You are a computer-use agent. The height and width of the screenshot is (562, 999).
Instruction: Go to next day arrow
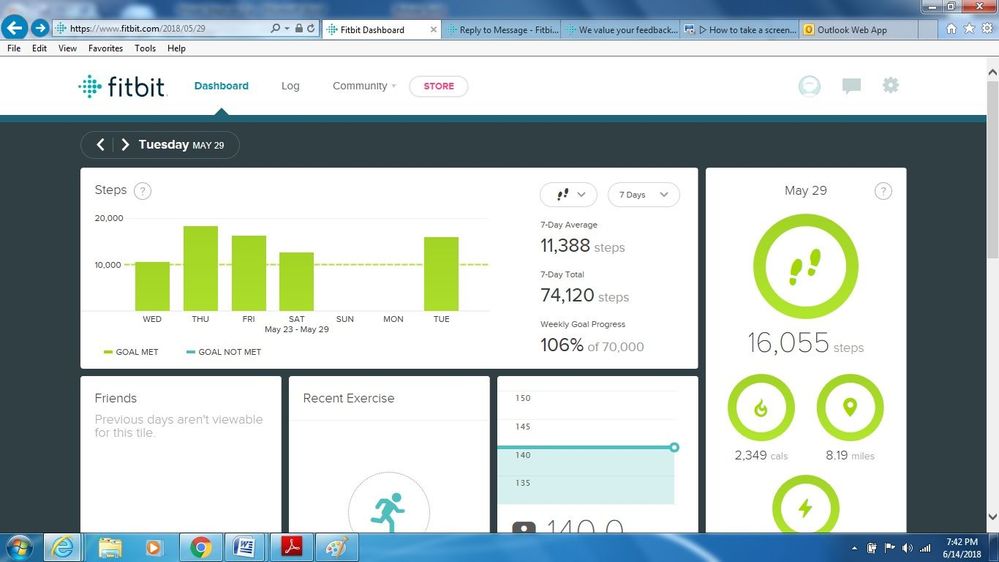(x=125, y=145)
